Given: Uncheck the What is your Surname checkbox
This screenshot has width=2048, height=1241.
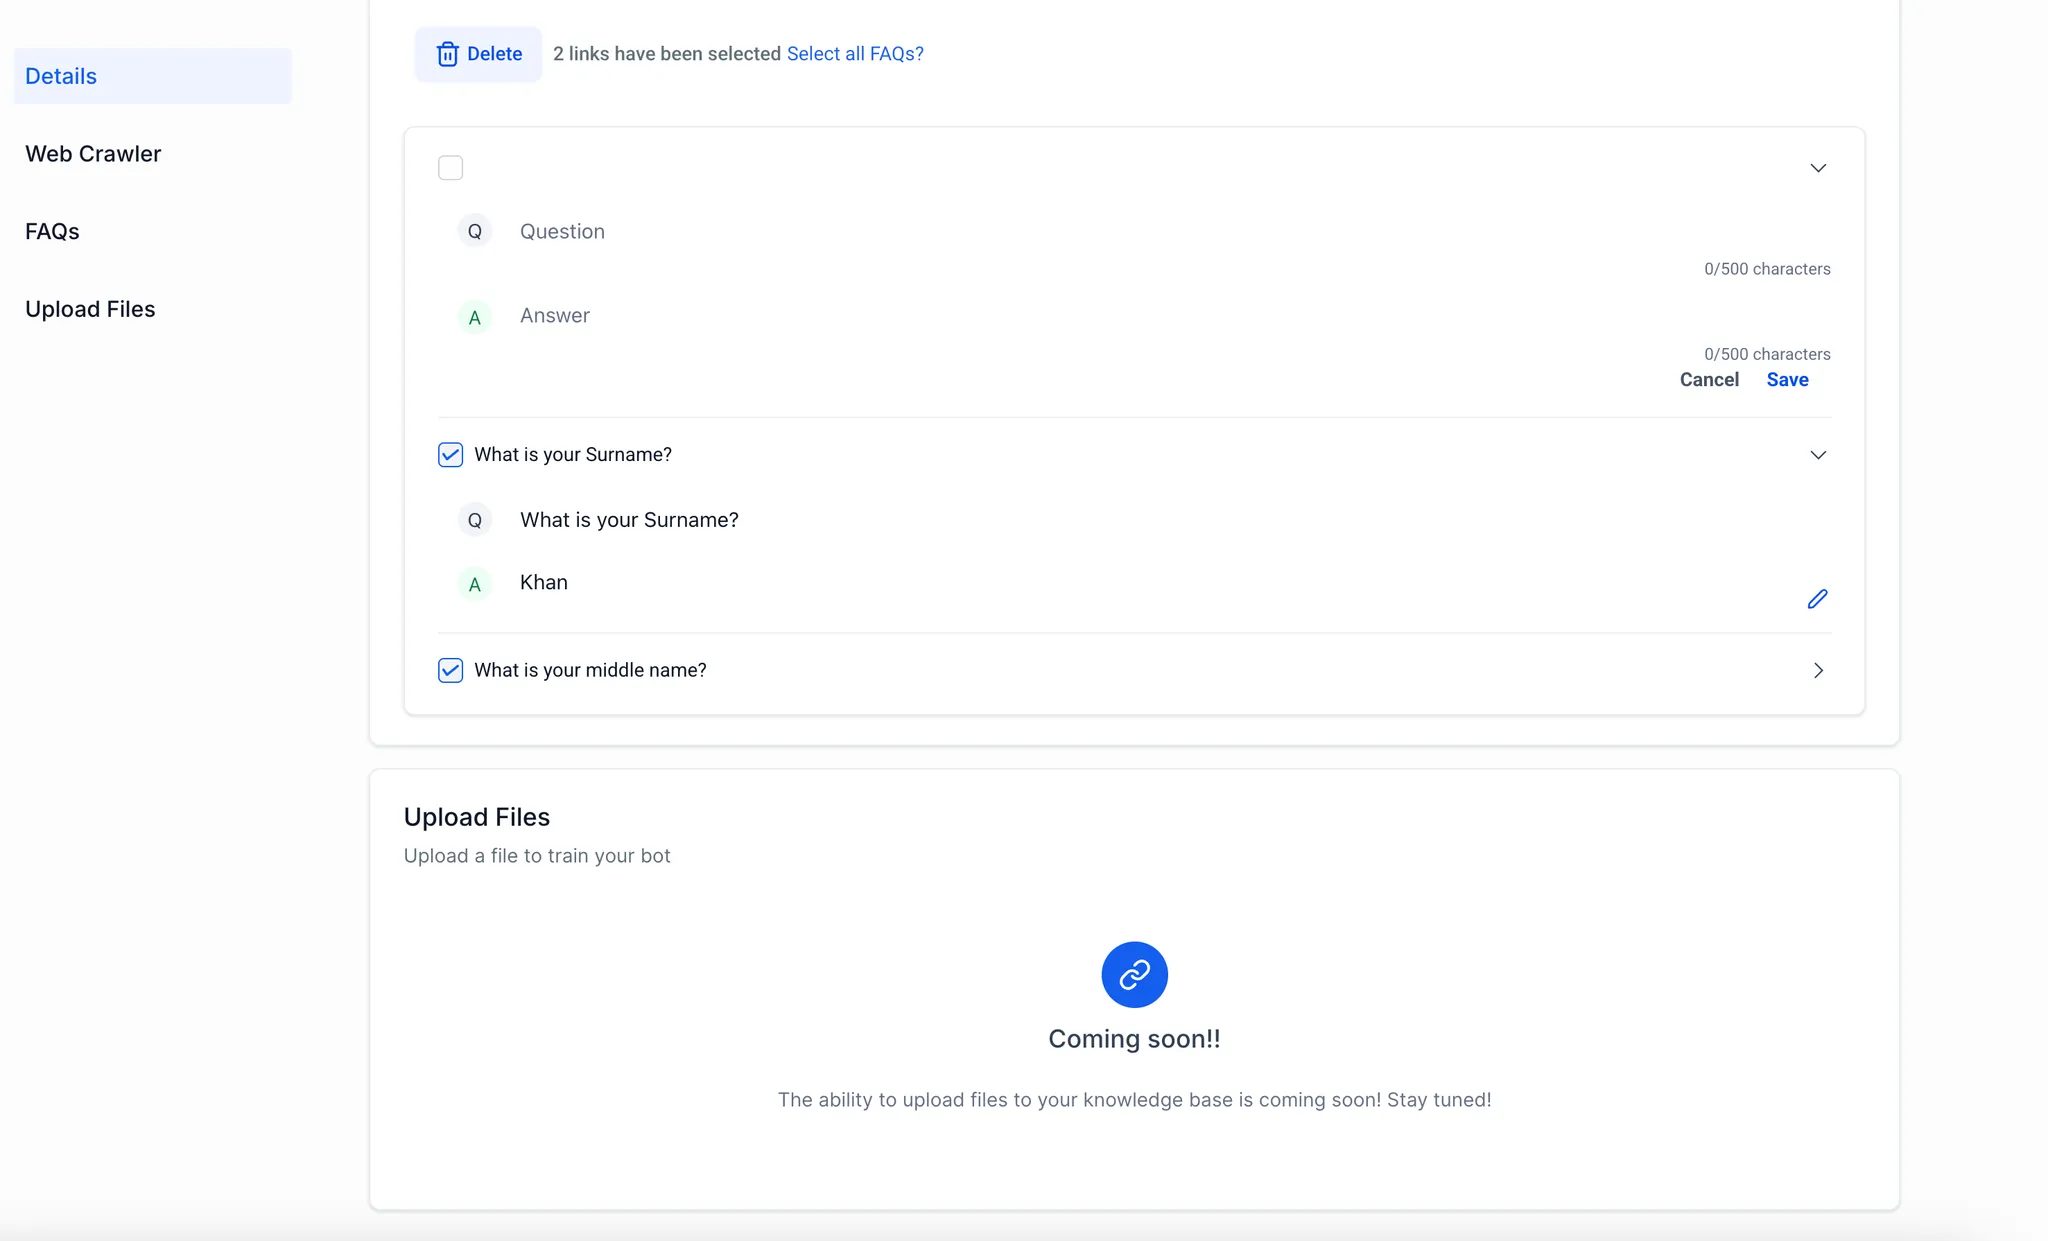Looking at the screenshot, I should tap(450, 455).
